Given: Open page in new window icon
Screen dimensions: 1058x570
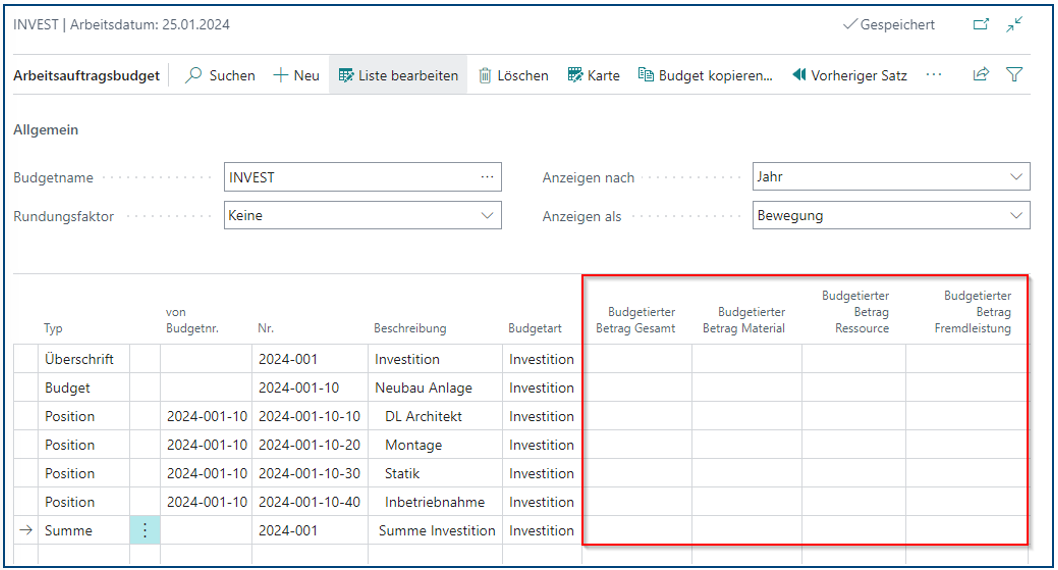Looking at the screenshot, I should pos(981,25).
